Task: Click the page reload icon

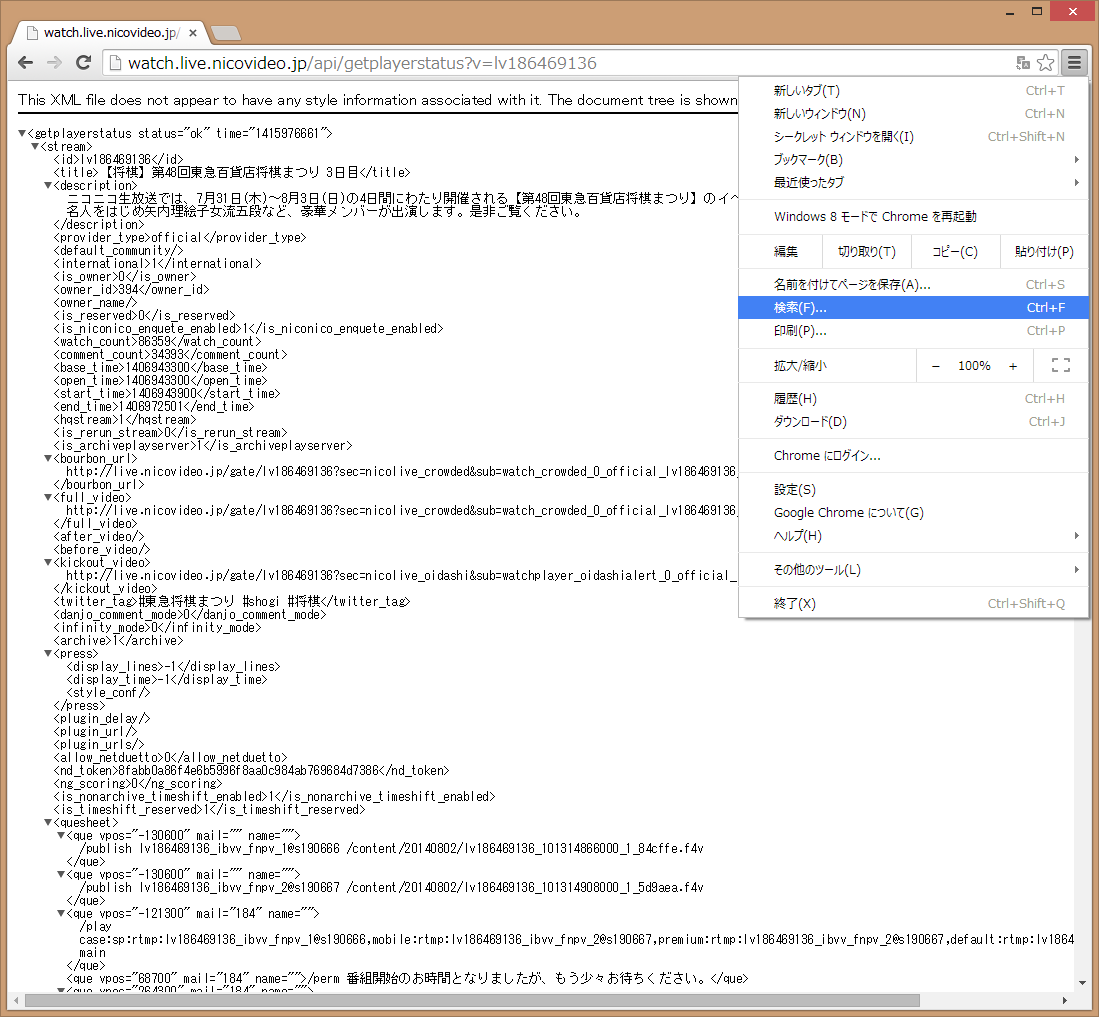Action: point(83,63)
